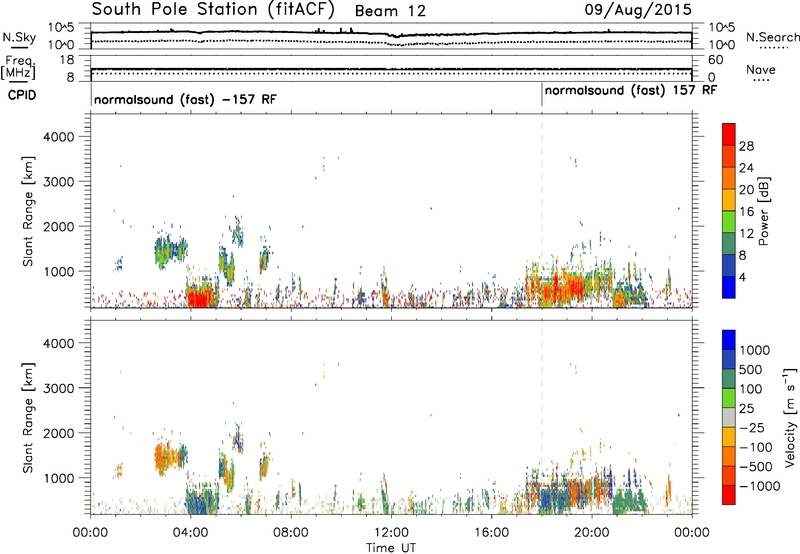Click the "-500" label on the velocity colorbar

coord(755,466)
